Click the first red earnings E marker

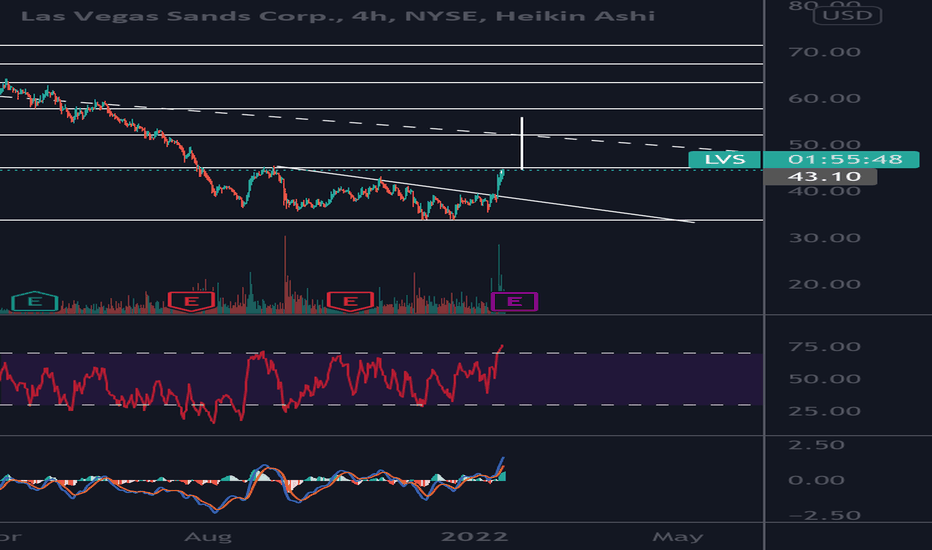[x=191, y=301]
